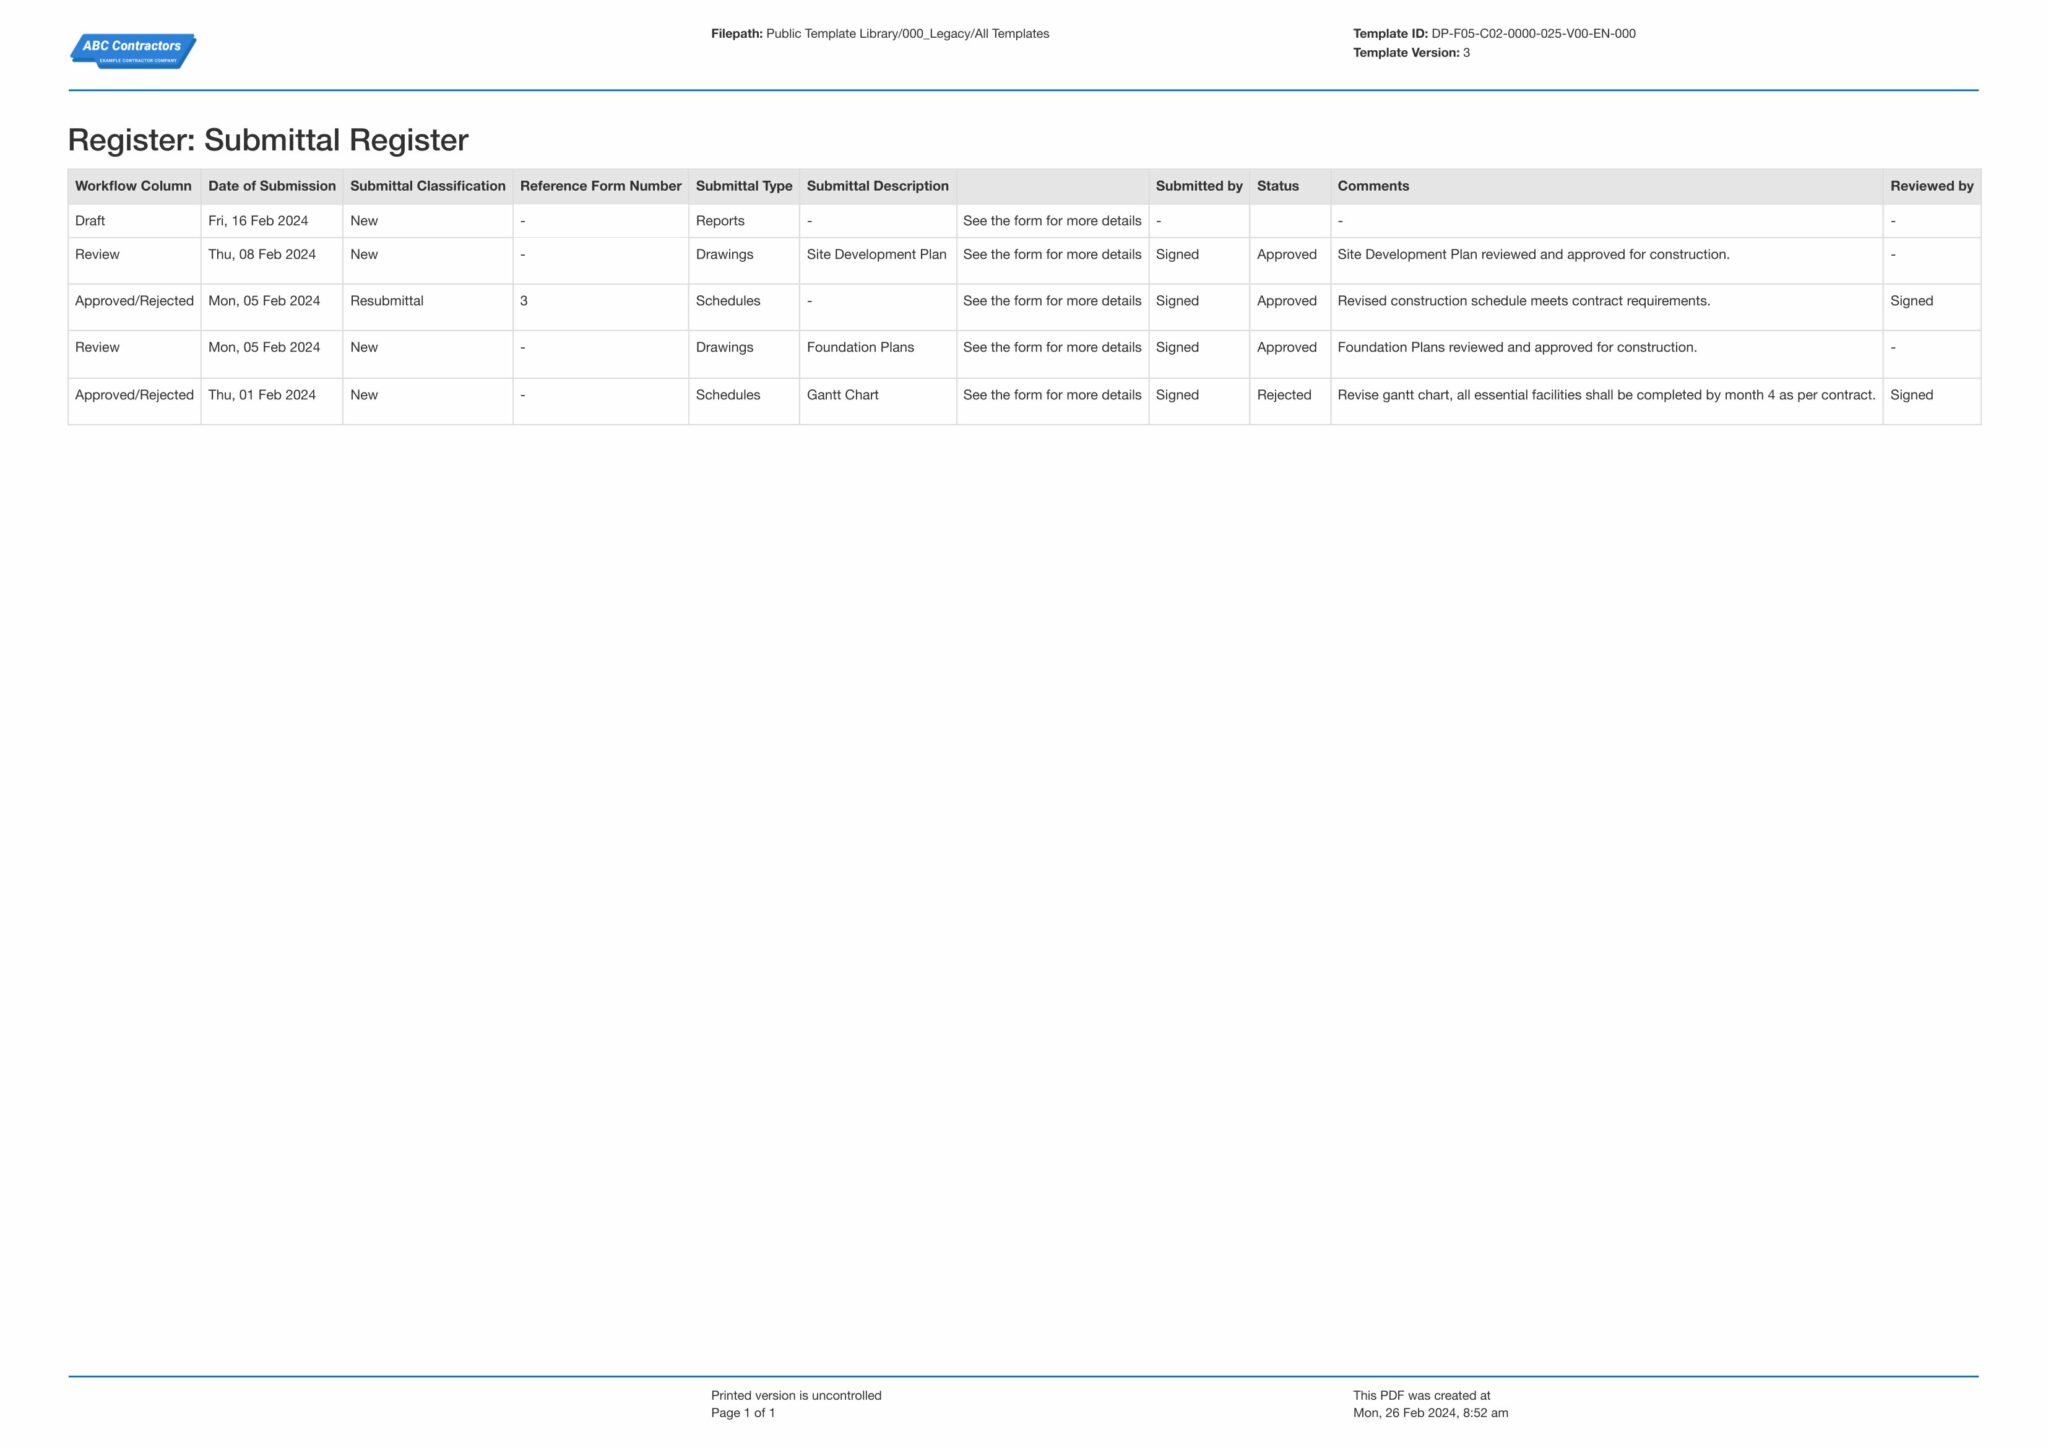2048x1448 pixels.
Task: Select the Submittal Classification header
Action: pos(427,185)
